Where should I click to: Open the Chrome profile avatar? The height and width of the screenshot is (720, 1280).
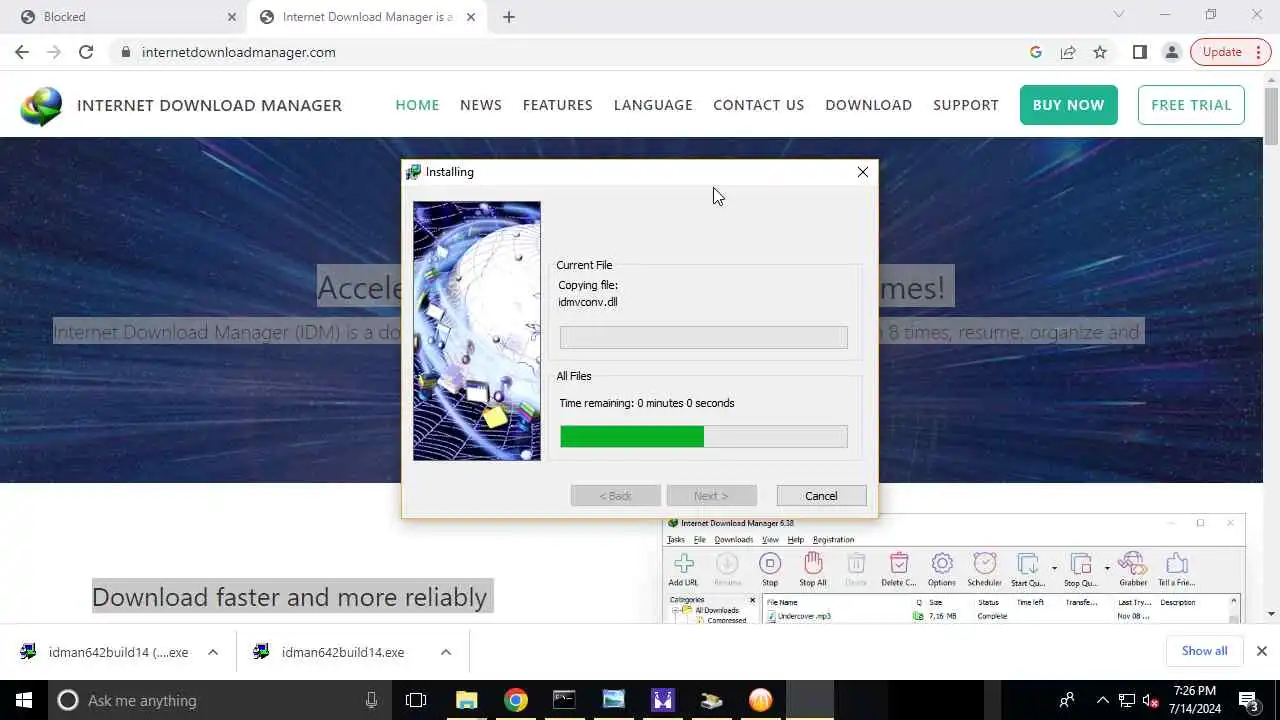click(1171, 52)
